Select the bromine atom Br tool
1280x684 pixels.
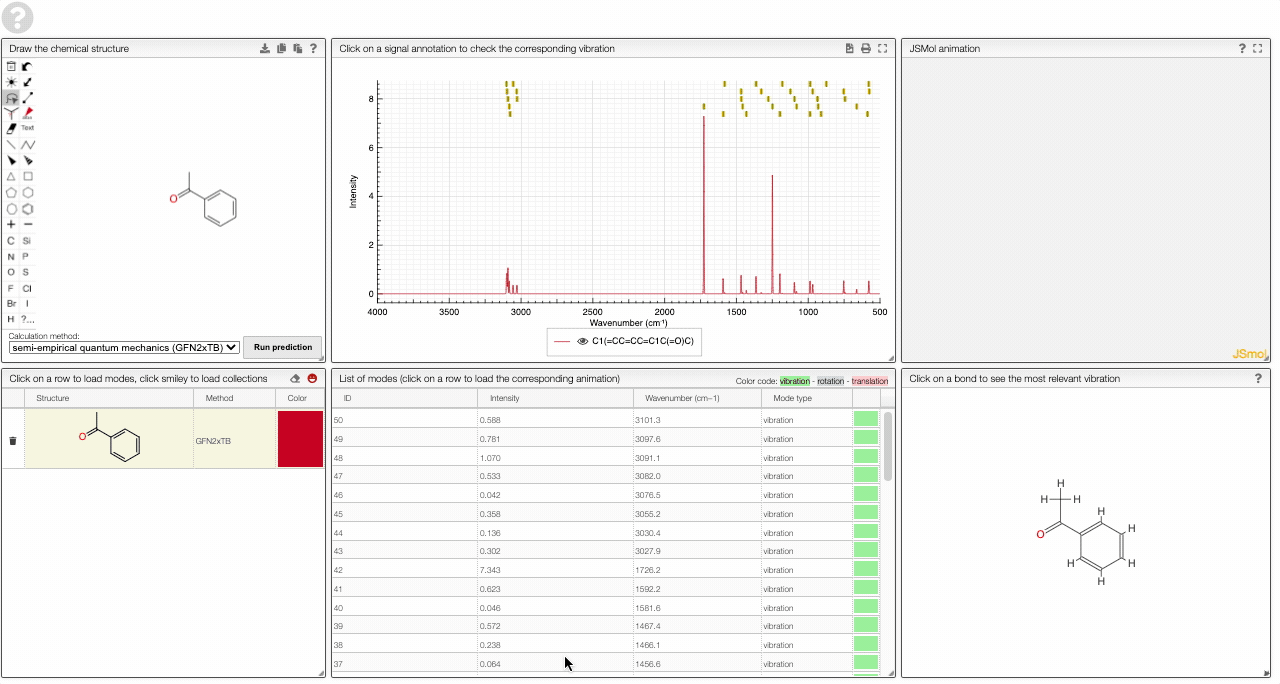11,303
